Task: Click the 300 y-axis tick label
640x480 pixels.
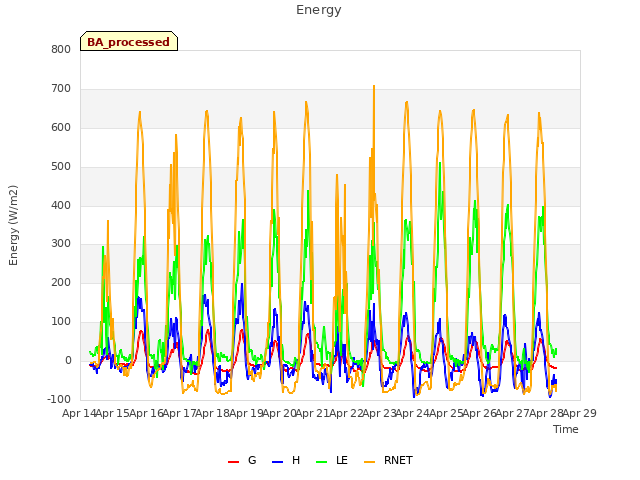Action: click(61, 244)
